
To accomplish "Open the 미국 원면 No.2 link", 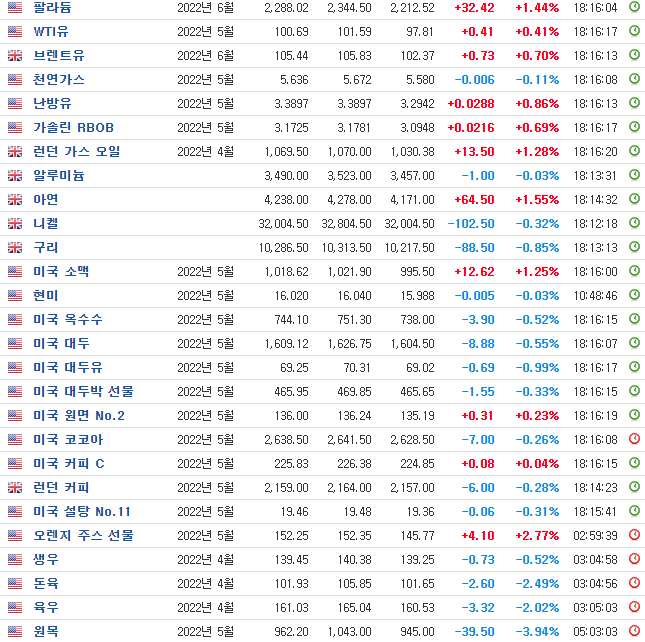I will click(x=79, y=415).
